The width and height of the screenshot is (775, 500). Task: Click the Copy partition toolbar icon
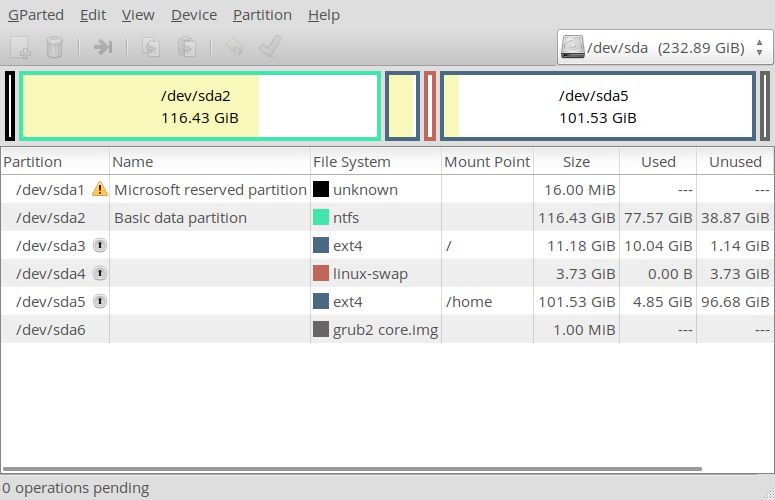(x=151, y=47)
